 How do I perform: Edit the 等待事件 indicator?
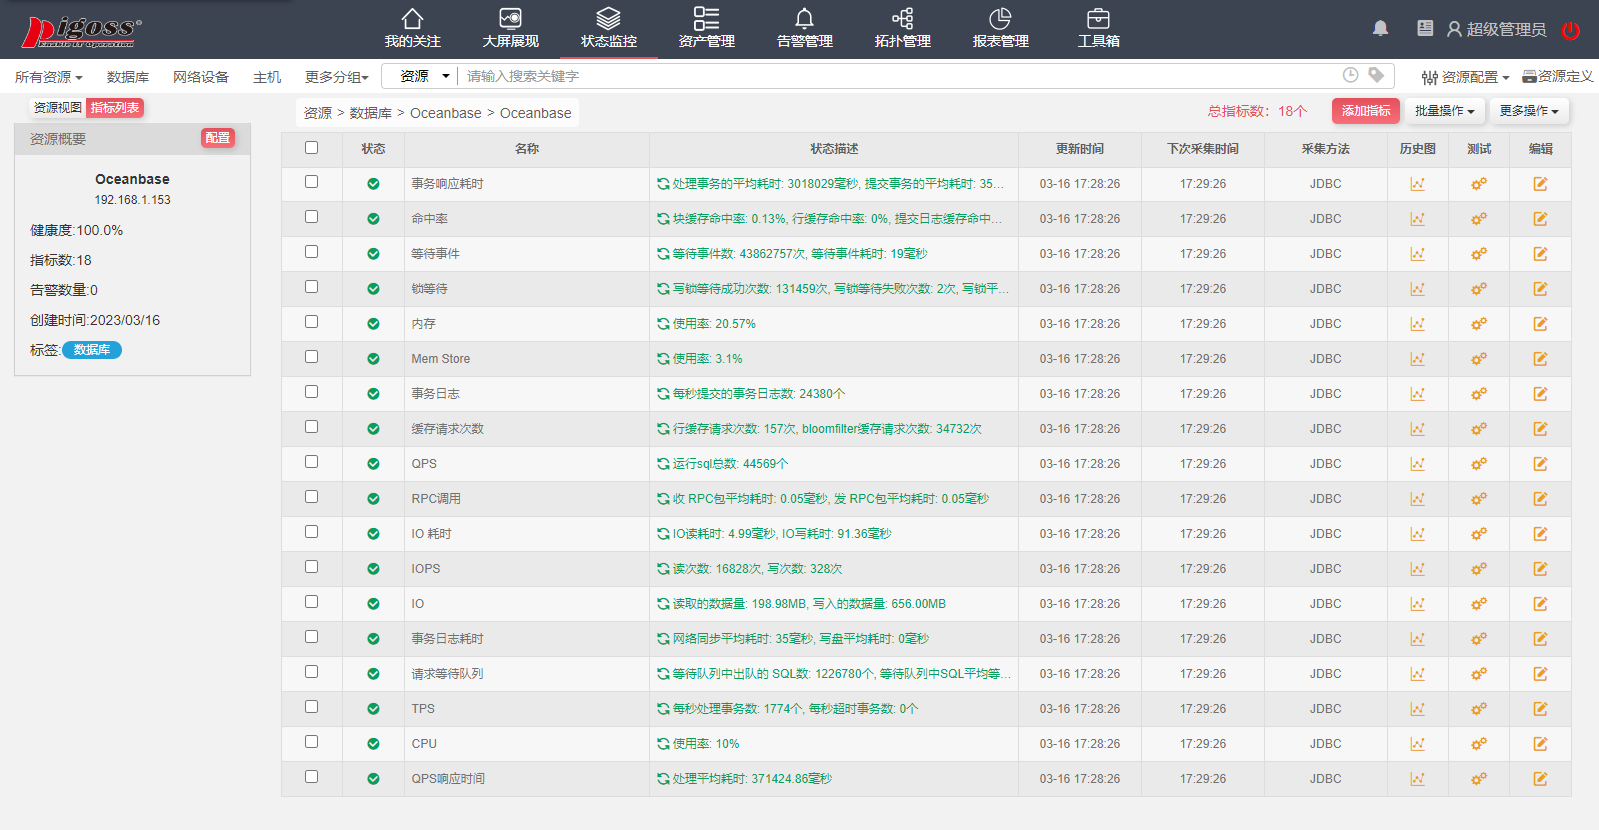[1540, 254]
